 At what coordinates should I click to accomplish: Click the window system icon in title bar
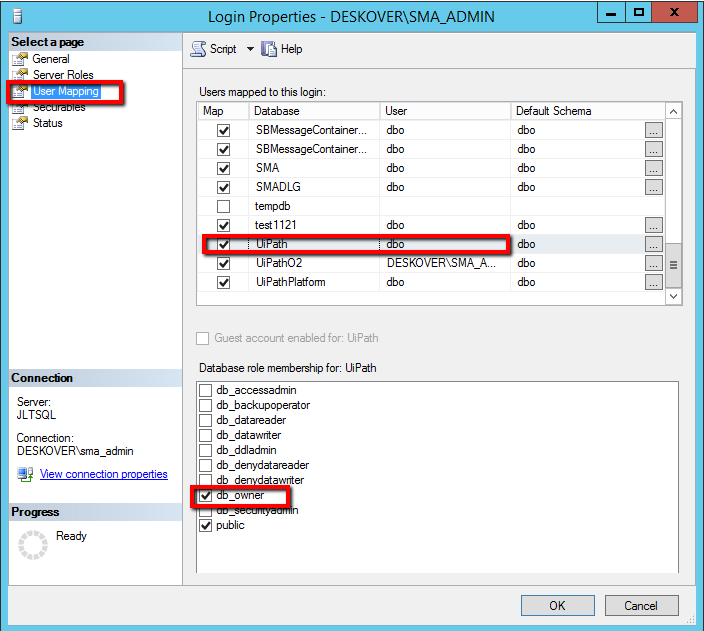(x=15, y=15)
